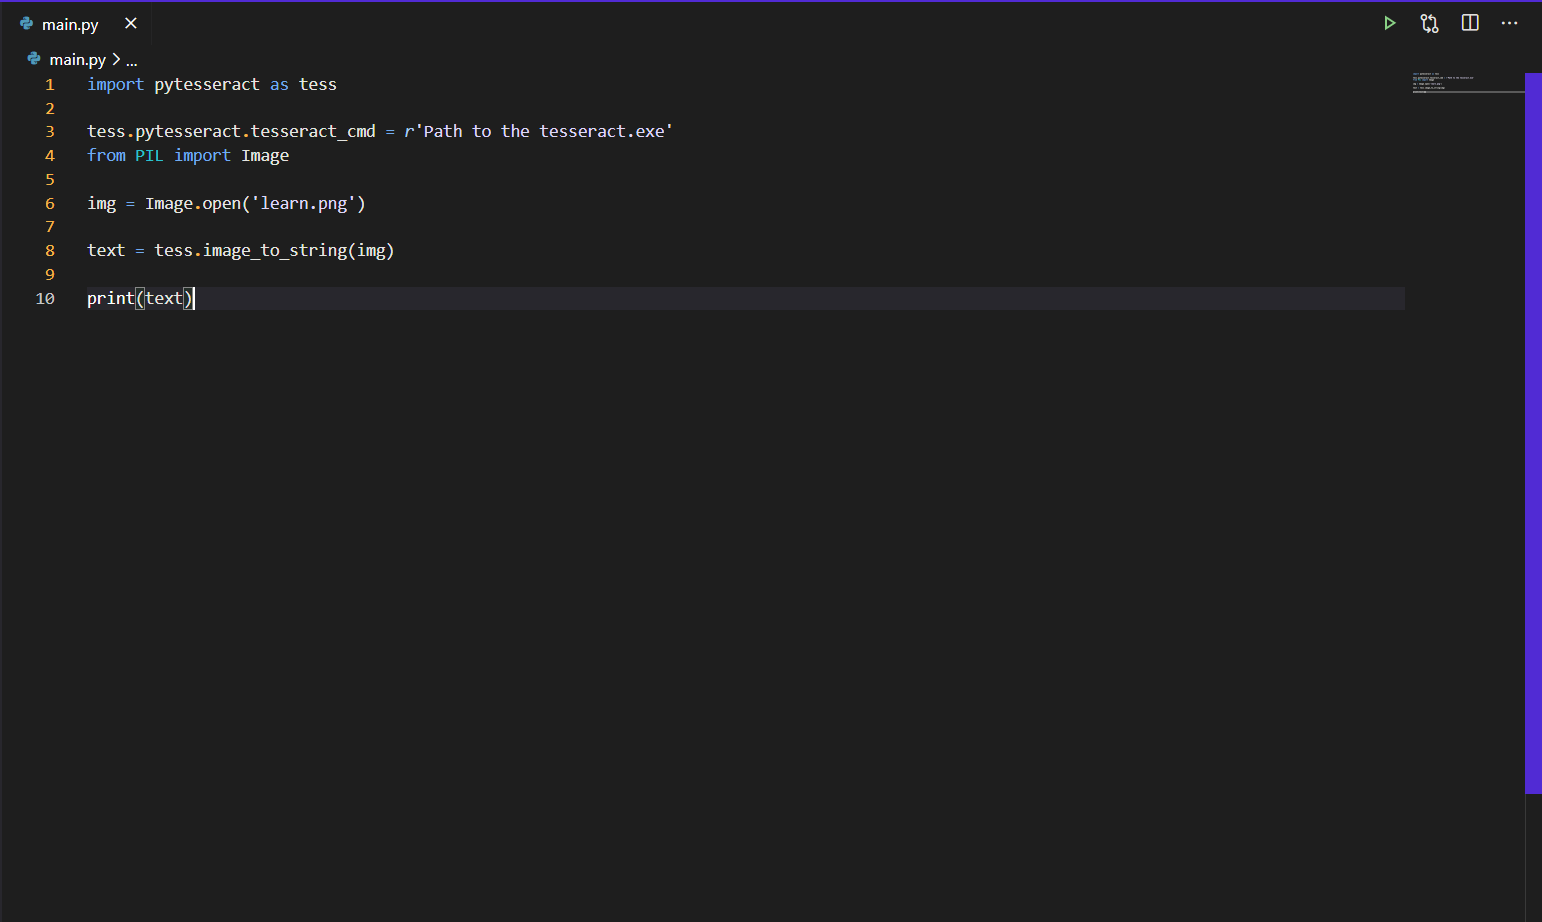Click the from keyword on line 4

pyautogui.click(x=106, y=156)
